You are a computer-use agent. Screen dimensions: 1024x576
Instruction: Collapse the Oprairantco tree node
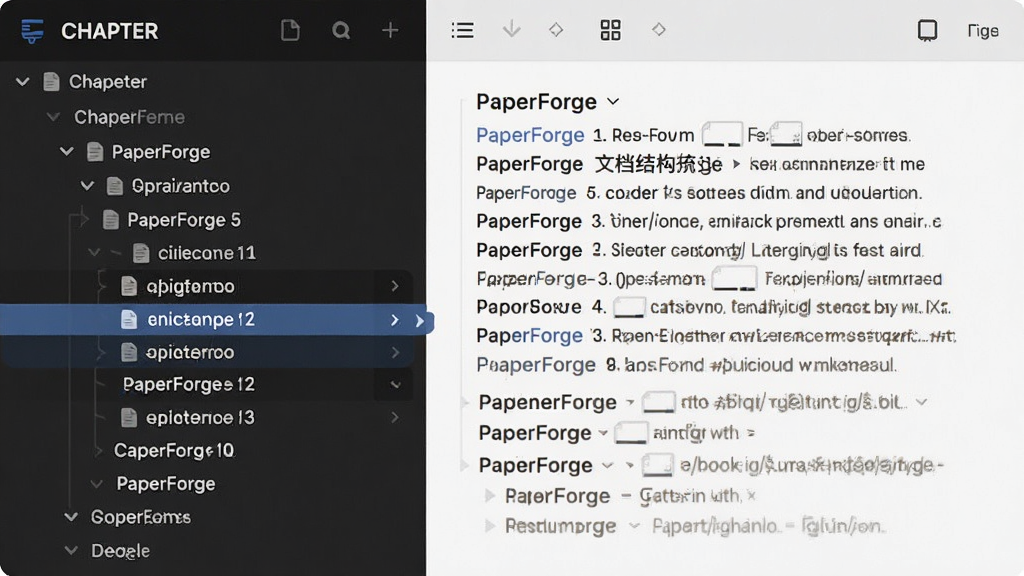[x=87, y=186]
